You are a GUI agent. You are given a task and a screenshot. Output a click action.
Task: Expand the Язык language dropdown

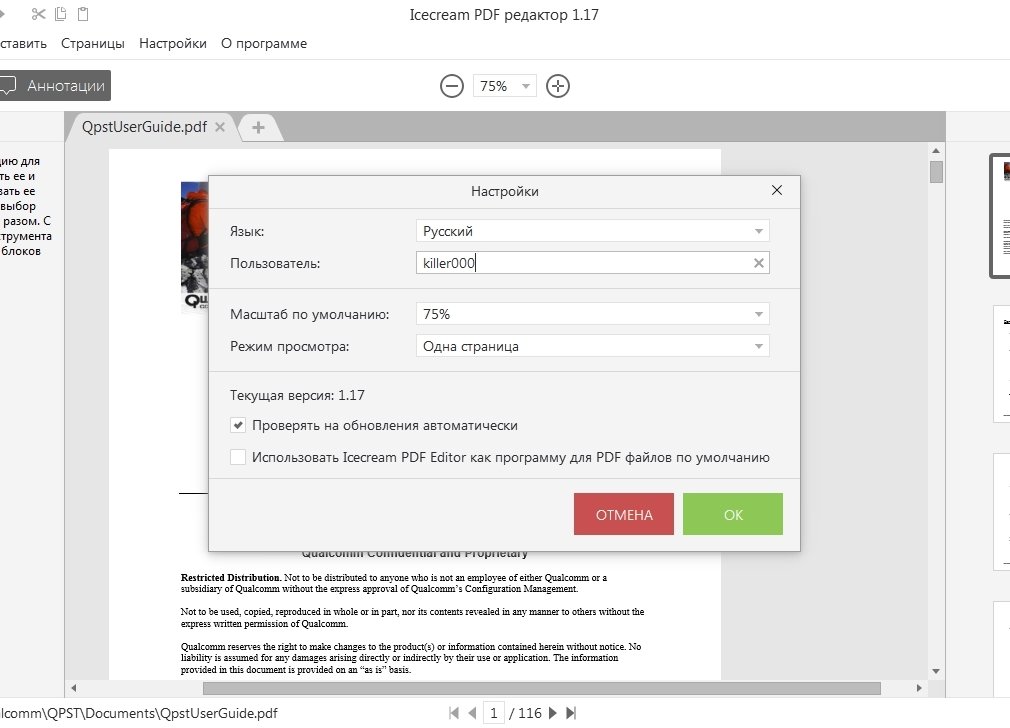click(593, 231)
